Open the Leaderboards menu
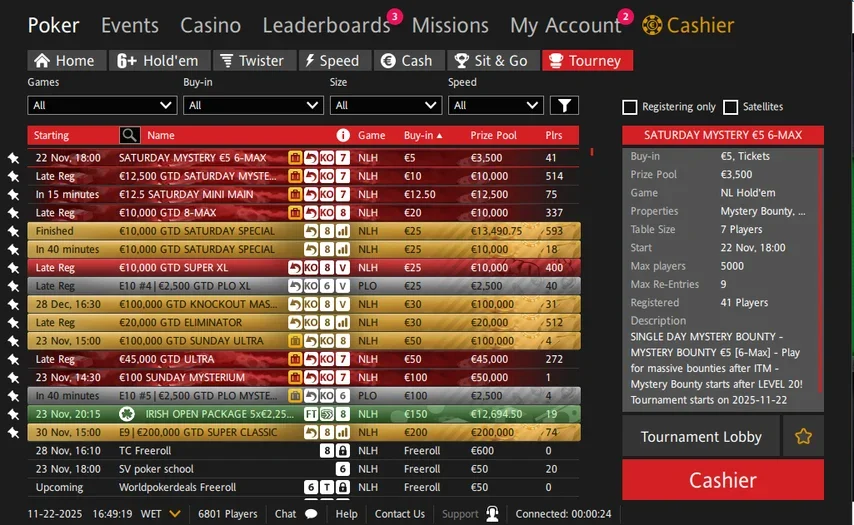854x525 pixels. tap(326, 25)
